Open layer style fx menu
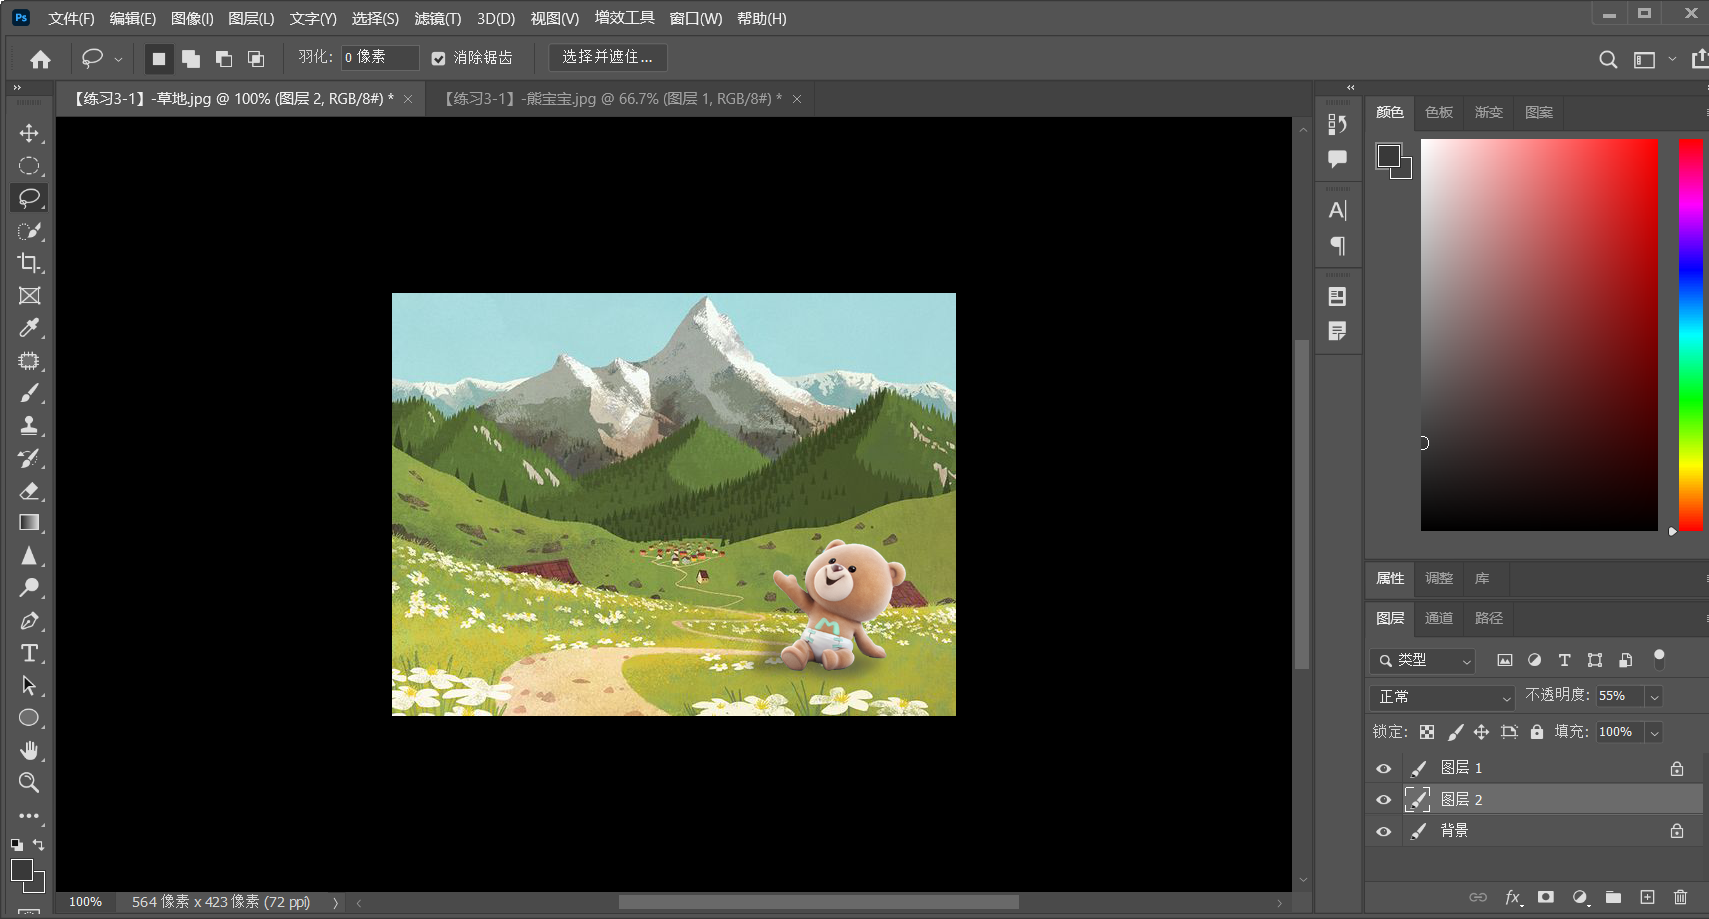The width and height of the screenshot is (1709, 919). point(1513,897)
